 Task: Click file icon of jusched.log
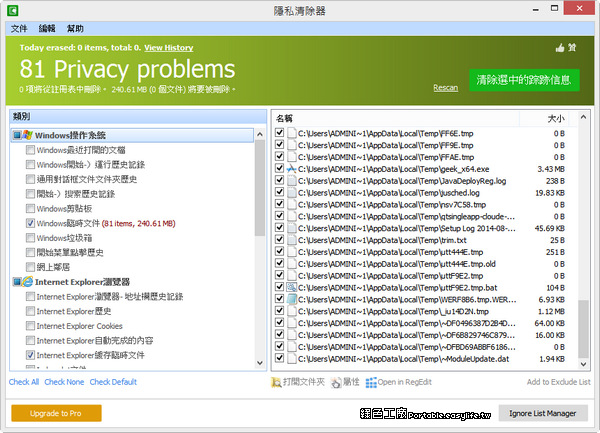click(292, 192)
